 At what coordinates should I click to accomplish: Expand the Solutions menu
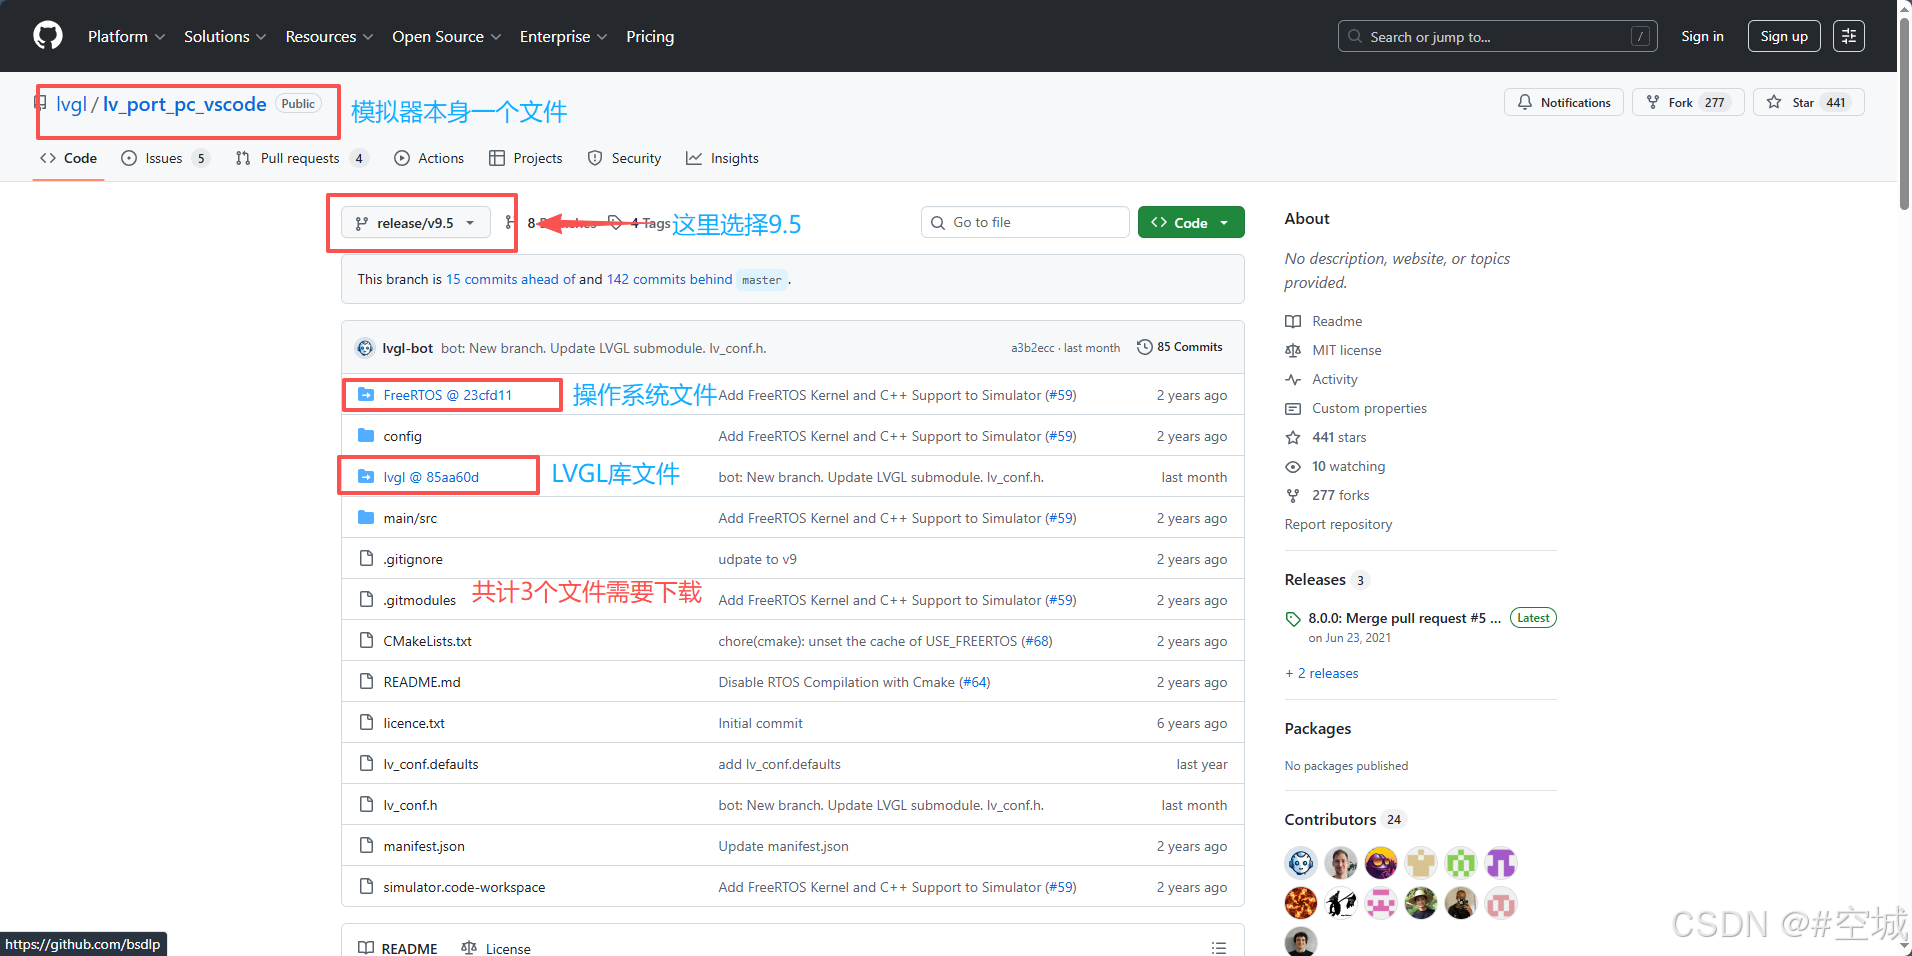(x=225, y=36)
